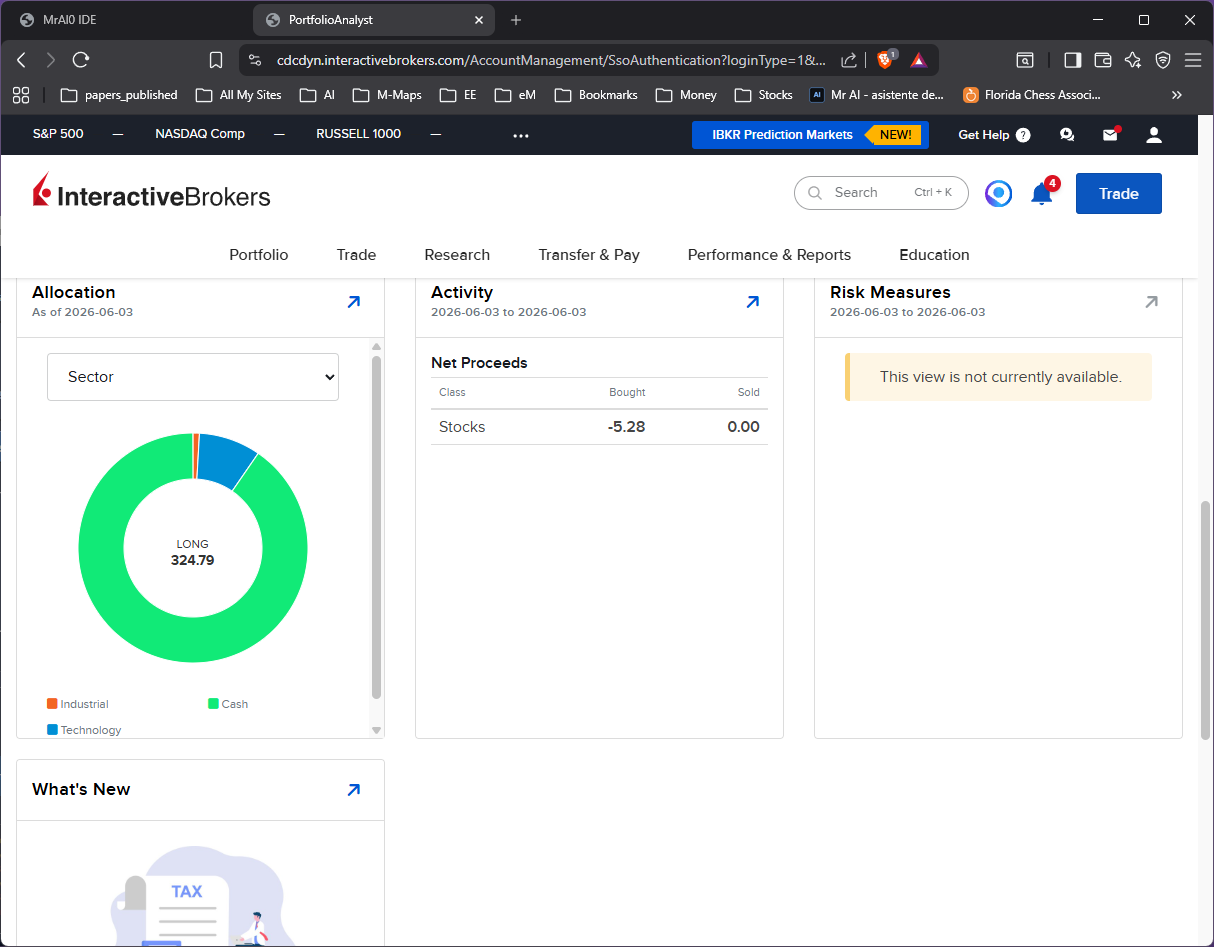Open the Activity widget expand arrow
Image resolution: width=1214 pixels, height=947 pixels.
pos(752,301)
